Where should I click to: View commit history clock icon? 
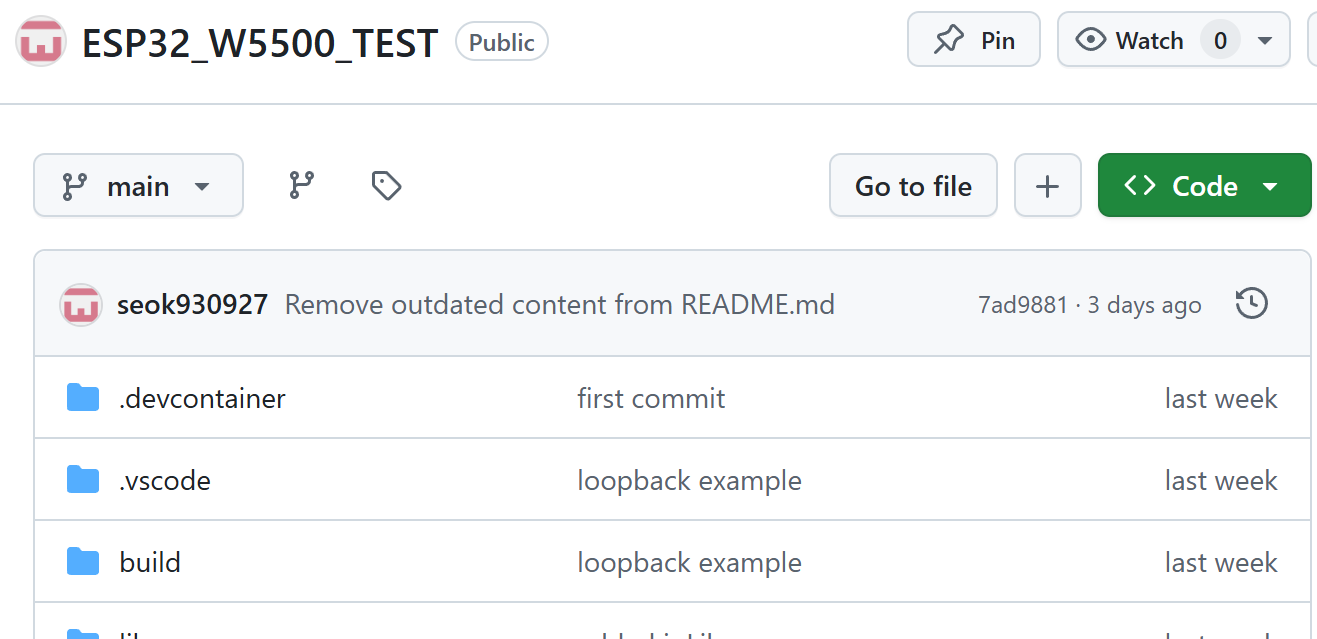(x=1252, y=304)
